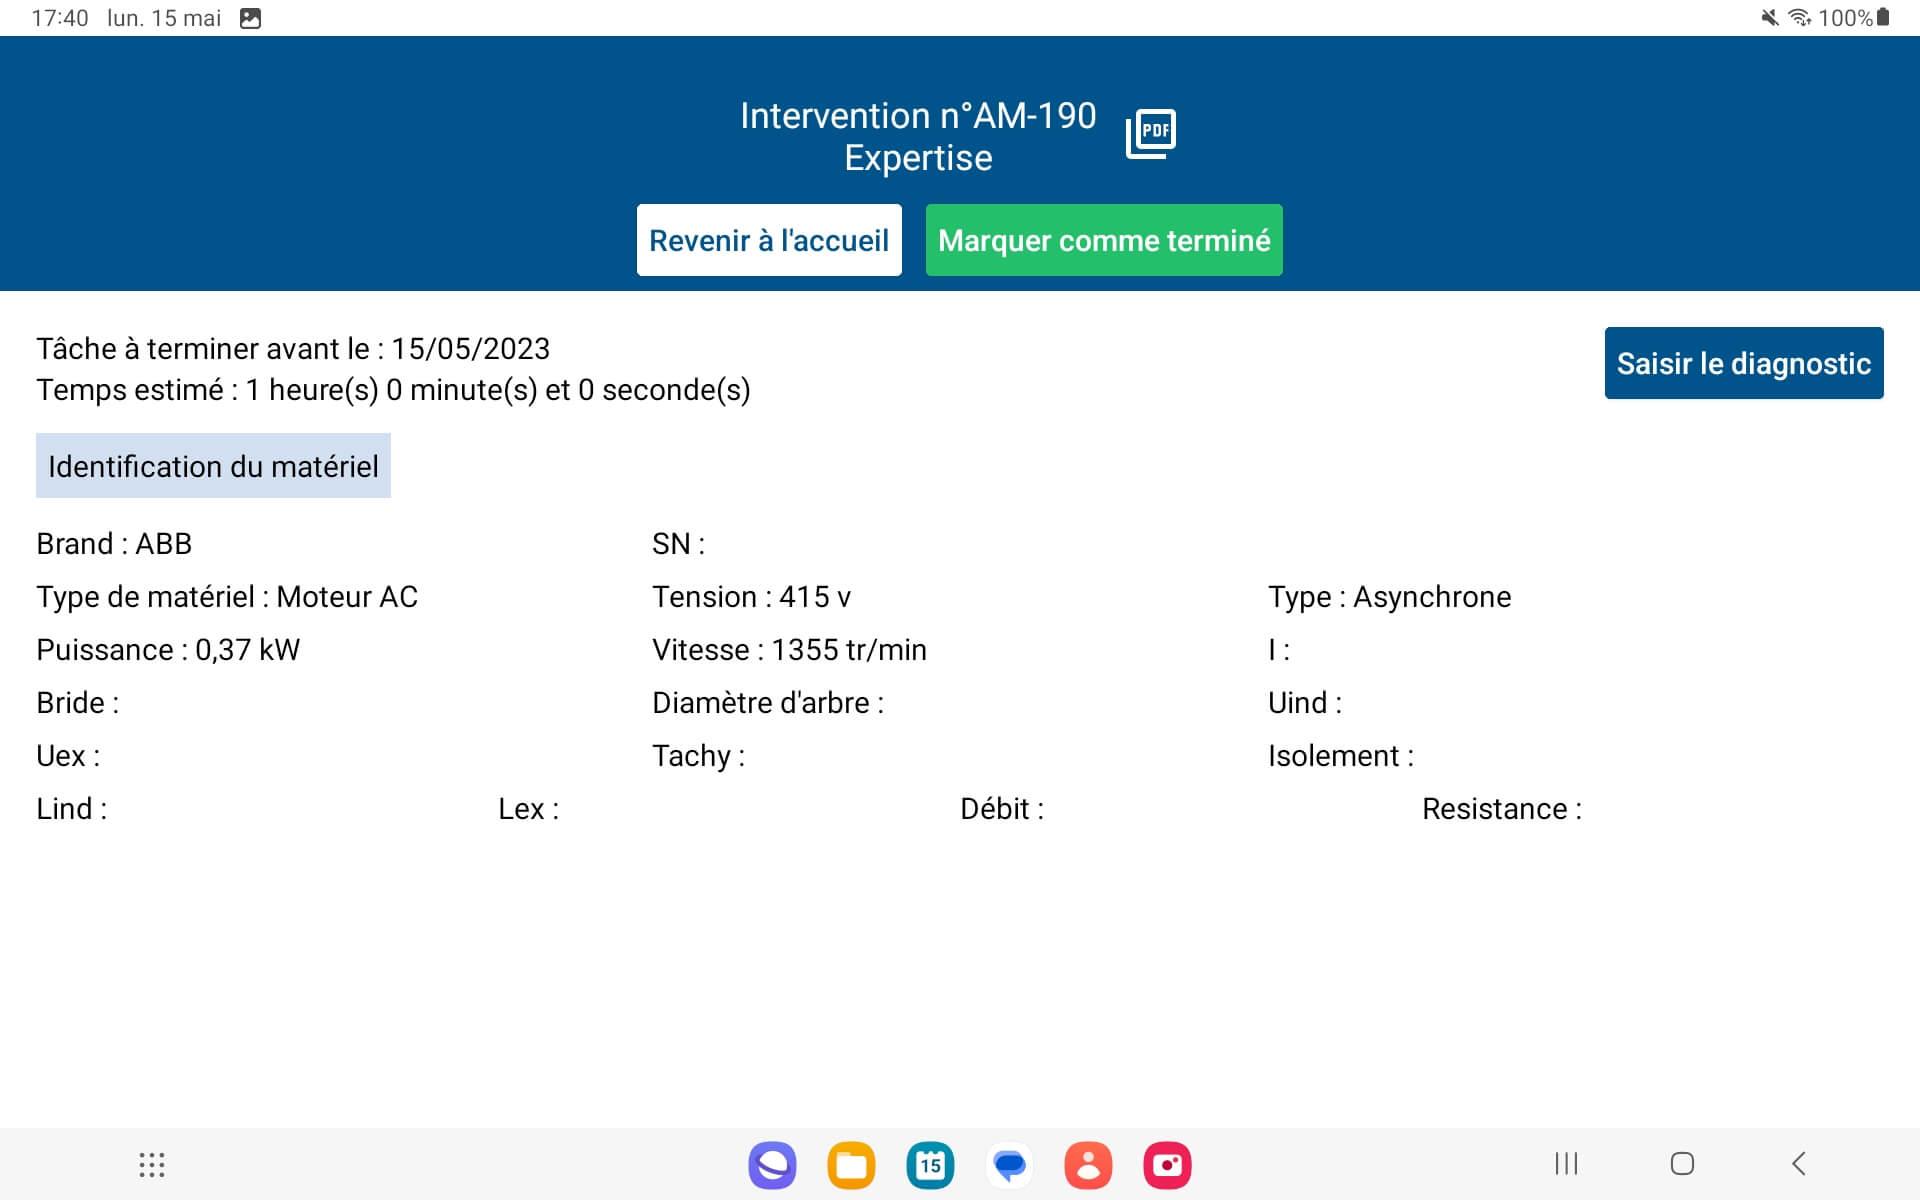This screenshot has width=1920, height=1200.
Task: Tap the image notification icon
Action: 251,18
